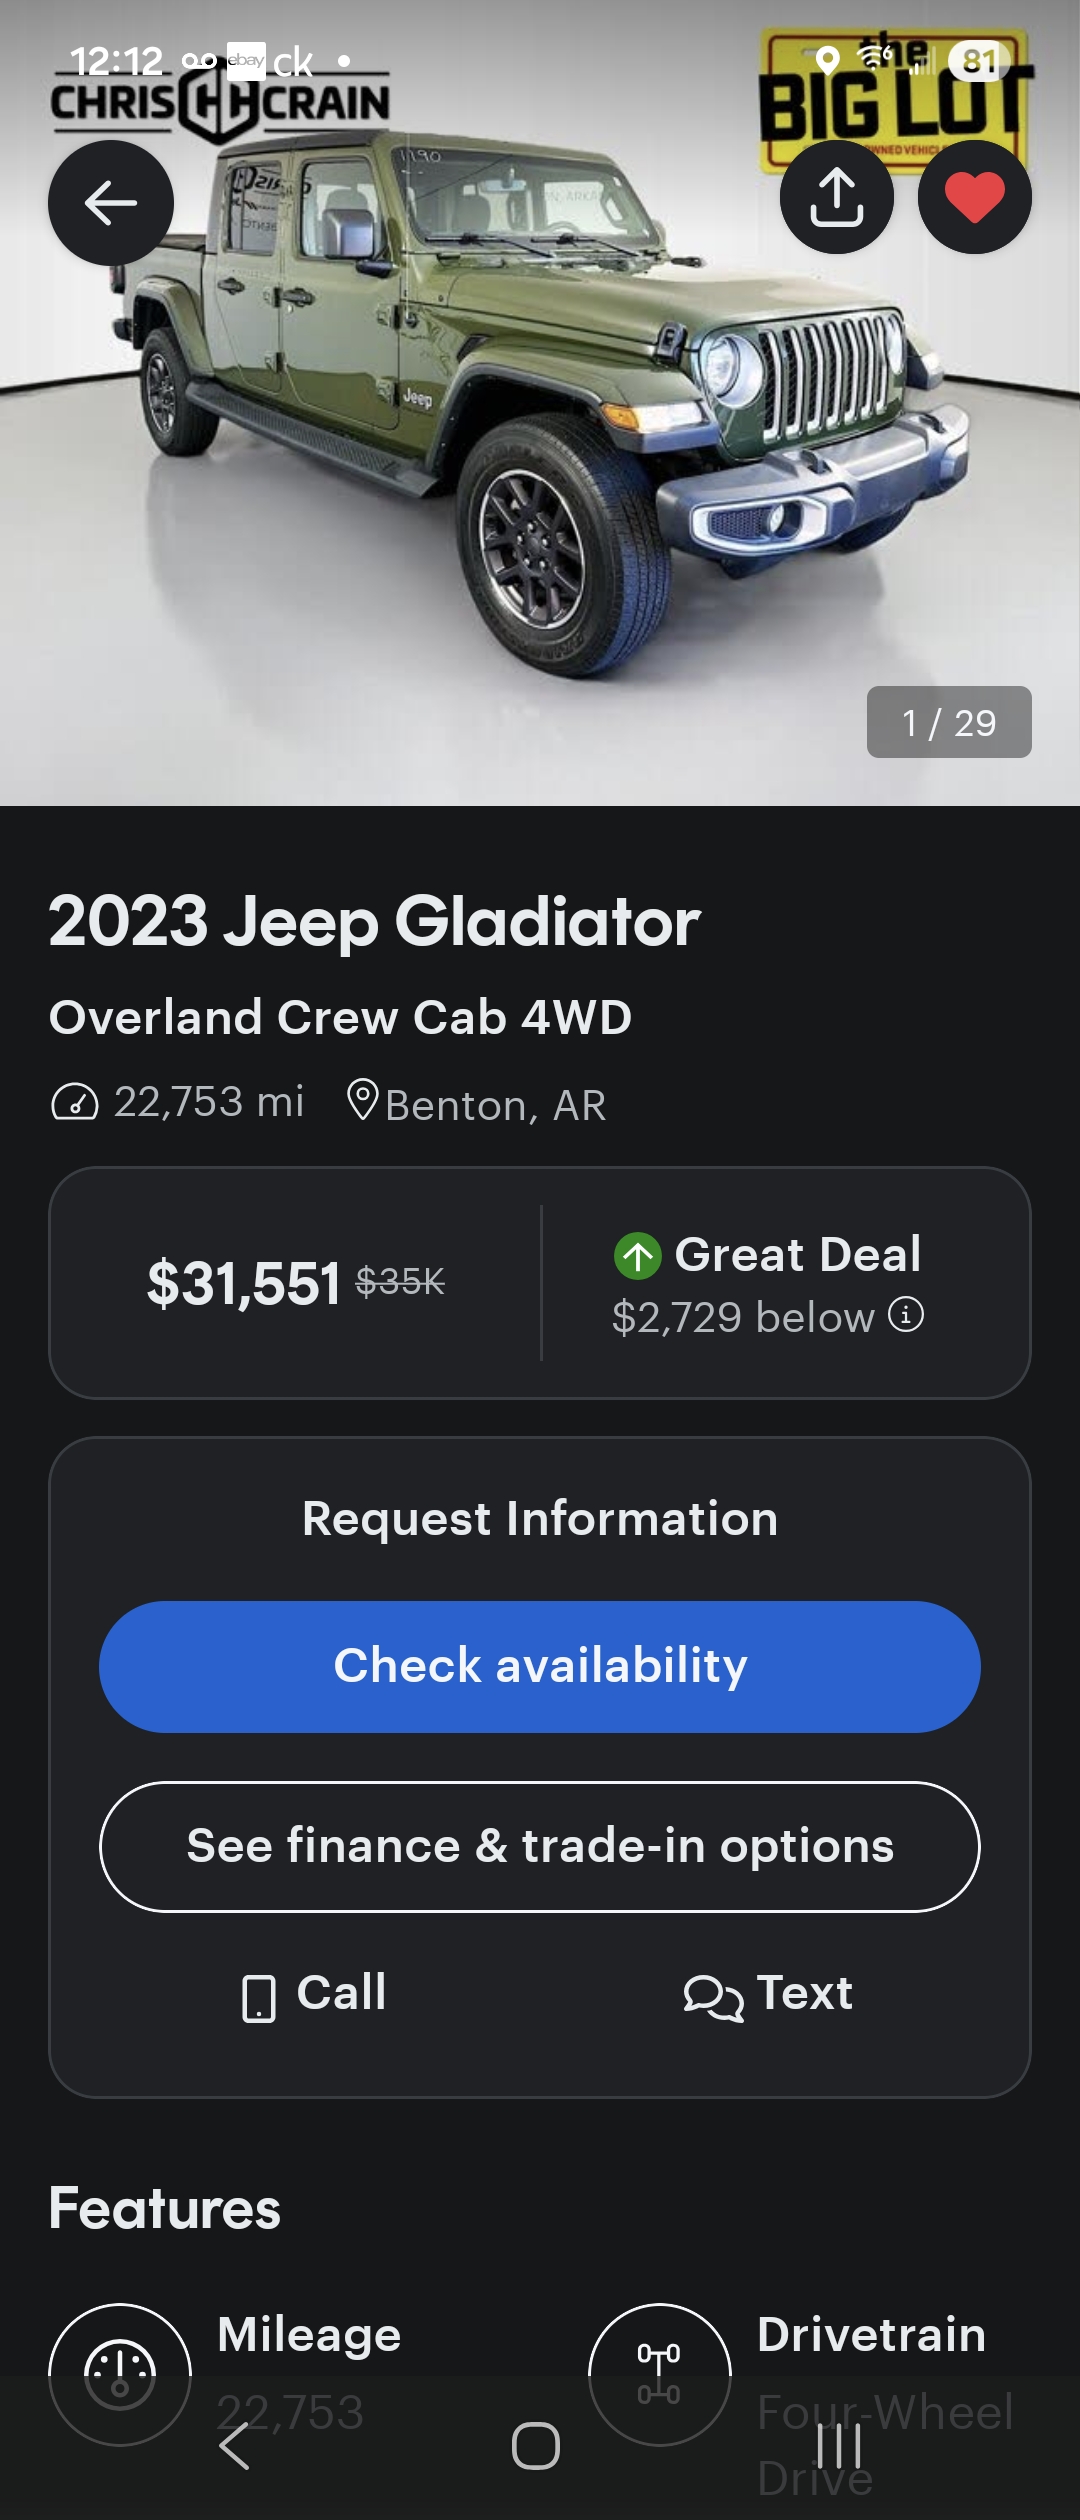This screenshot has width=1080, height=2520.
Task: Toggle the red heart favorite button
Action: (975, 197)
